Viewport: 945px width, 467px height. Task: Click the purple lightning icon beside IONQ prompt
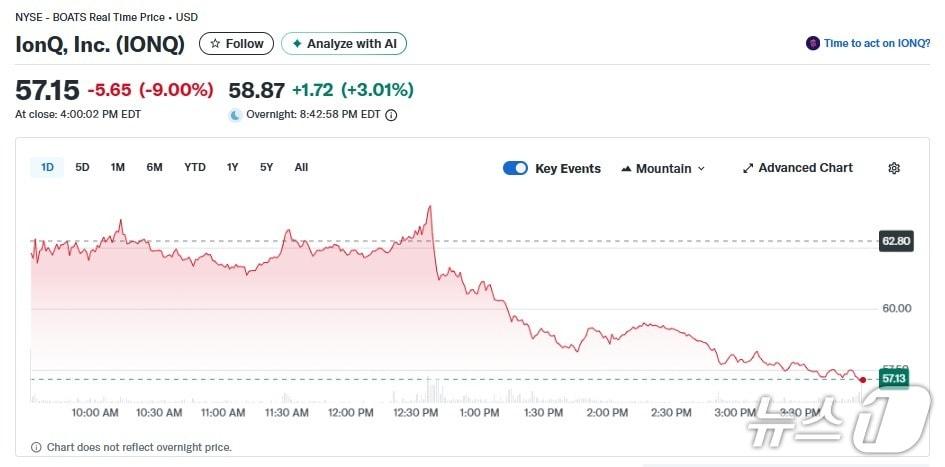click(x=813, y=44)
